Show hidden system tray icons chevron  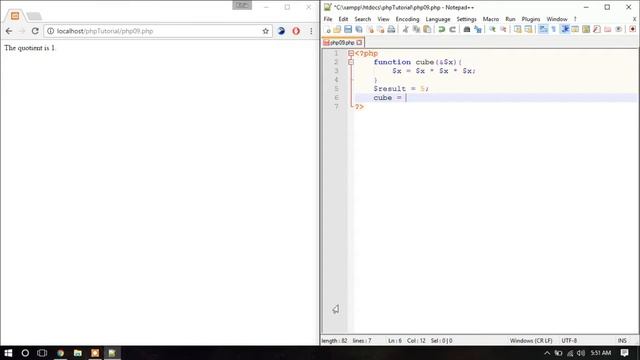[x=547, y=353]
